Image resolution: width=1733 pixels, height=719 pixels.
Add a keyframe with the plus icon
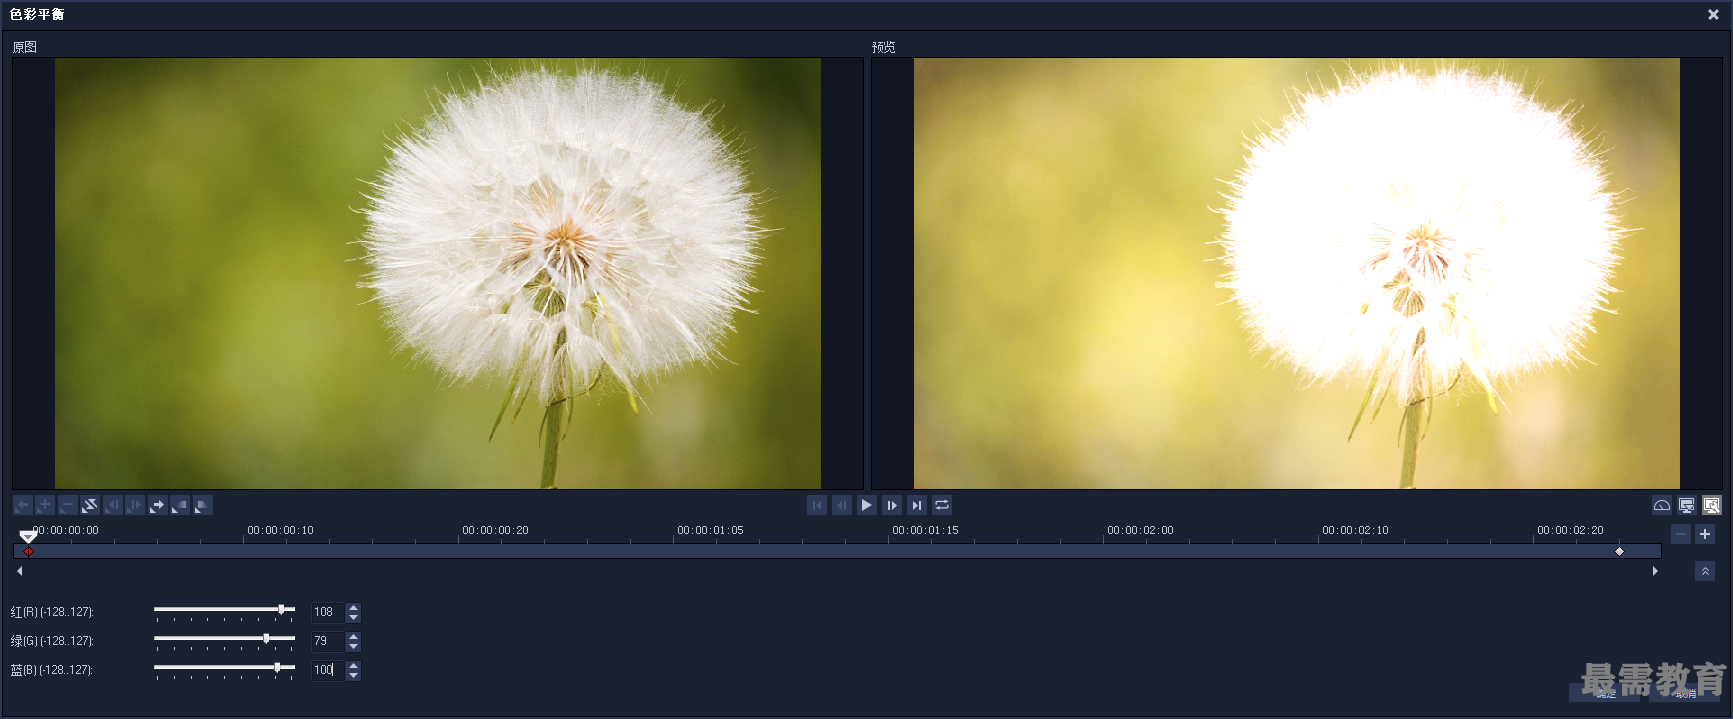[45, 506]
